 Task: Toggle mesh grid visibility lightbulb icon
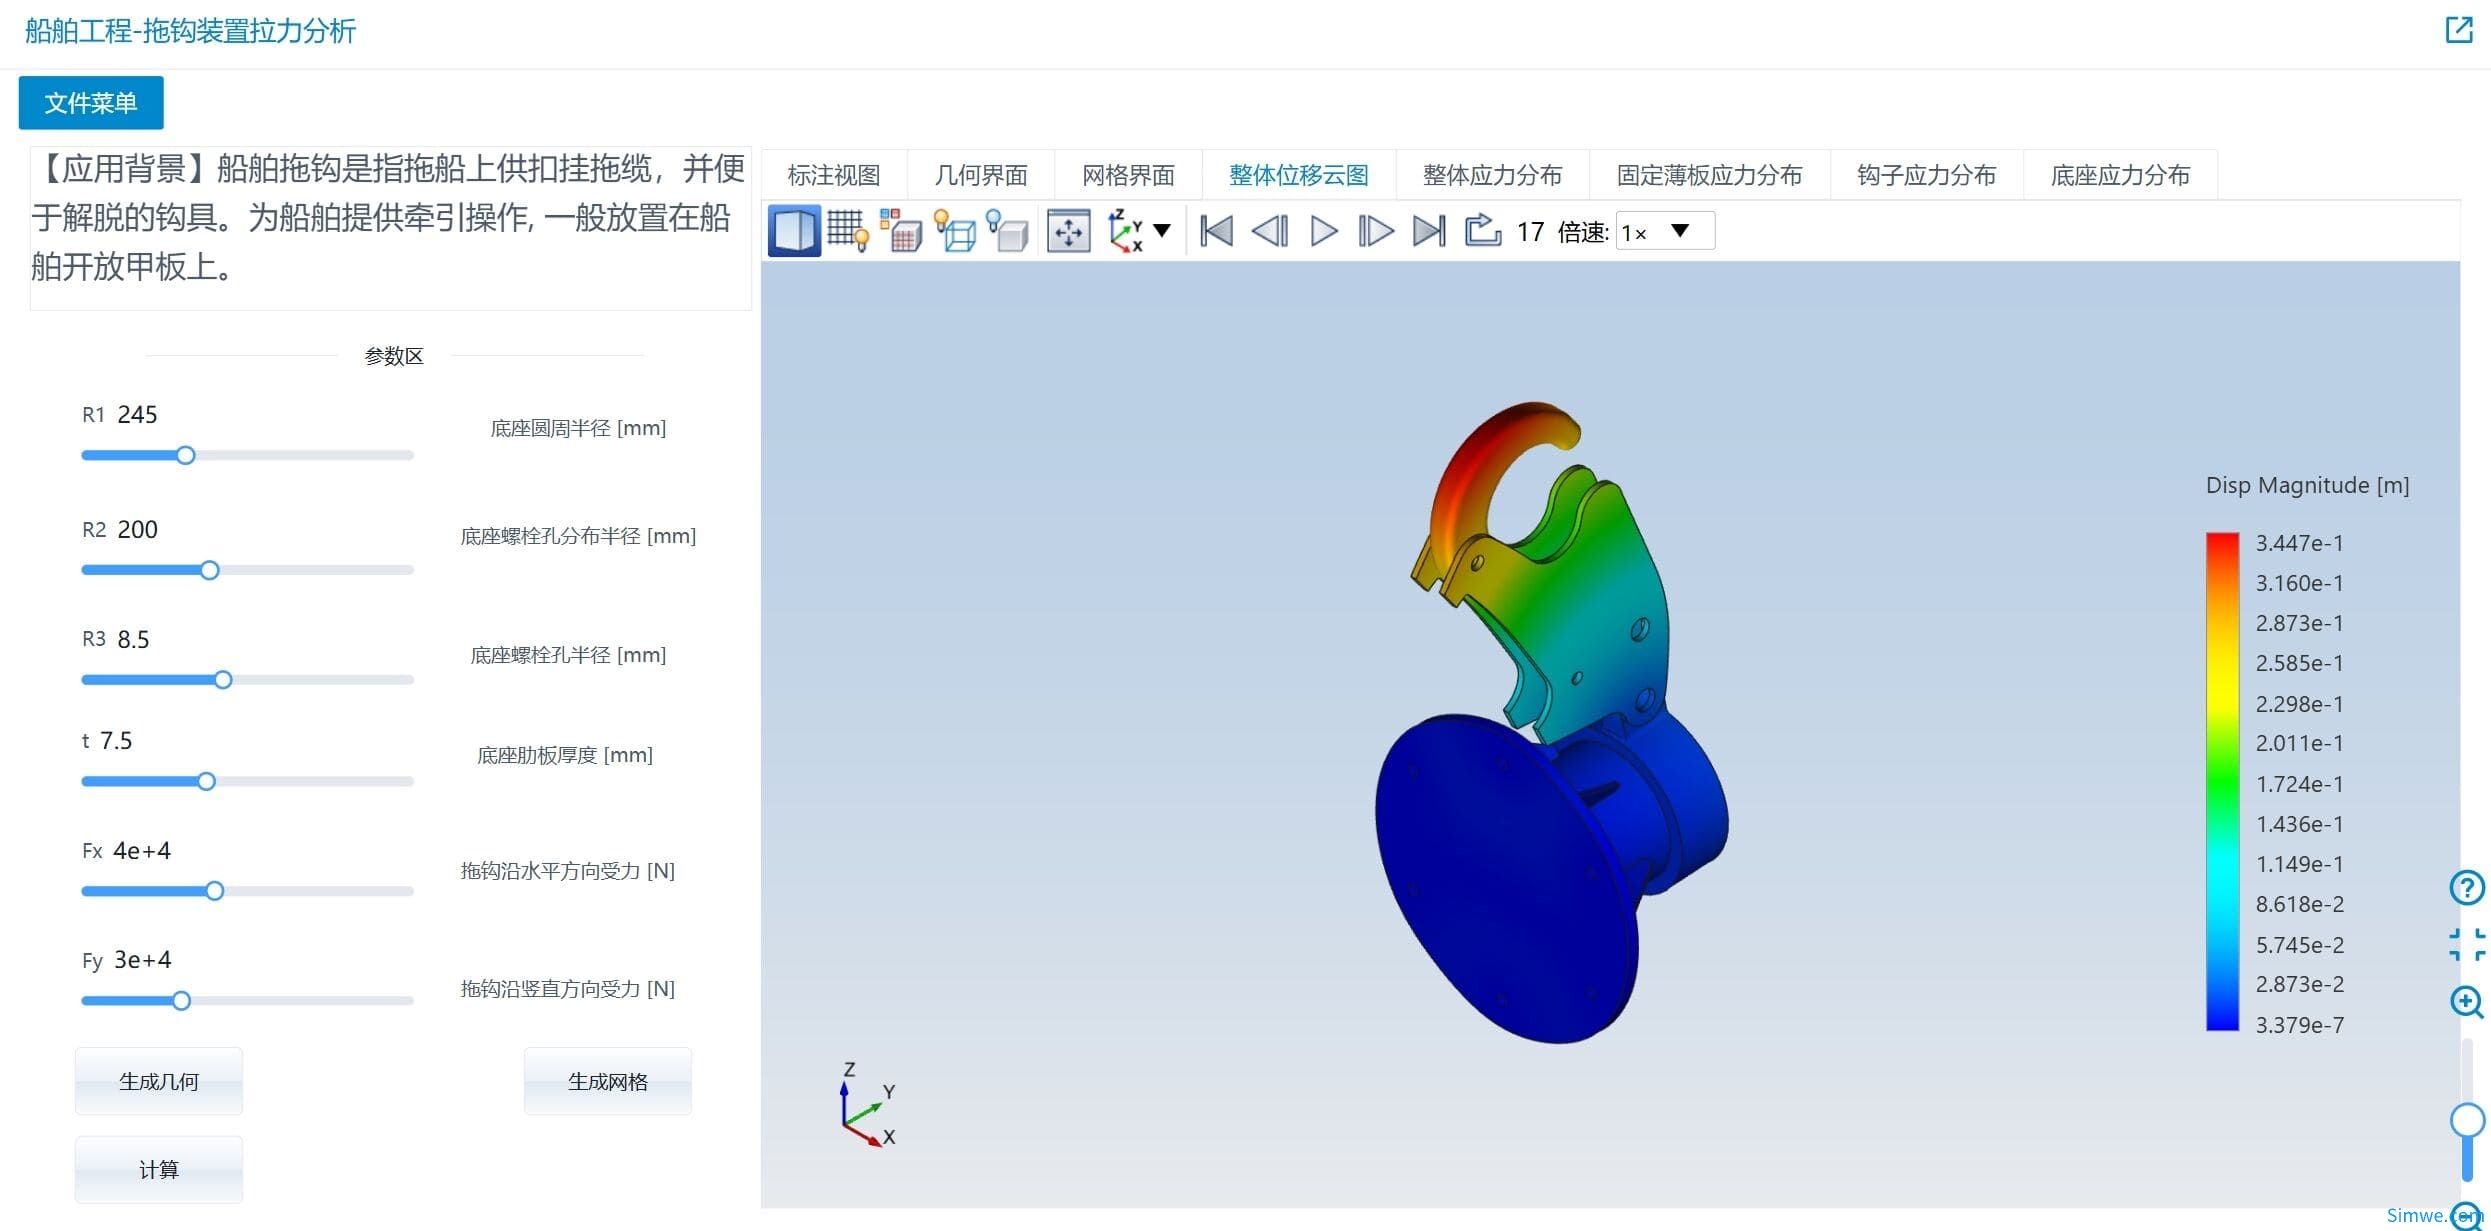[848, 231]
